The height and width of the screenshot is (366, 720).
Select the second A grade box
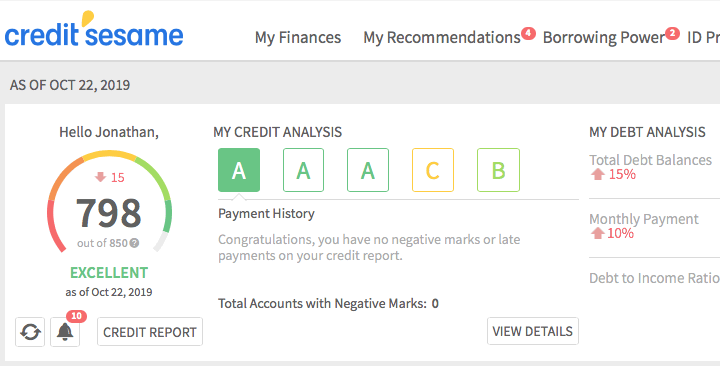click(x=304, y=170)
